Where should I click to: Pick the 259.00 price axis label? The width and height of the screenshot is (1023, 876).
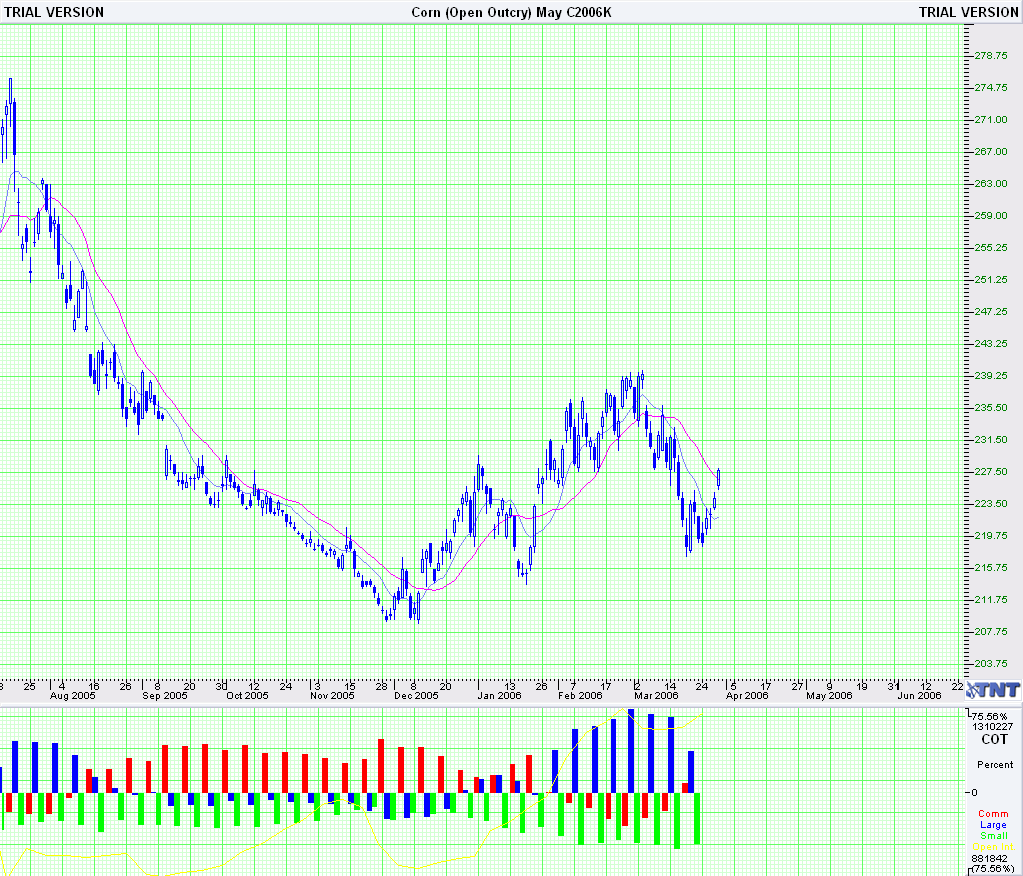[991, 215]
